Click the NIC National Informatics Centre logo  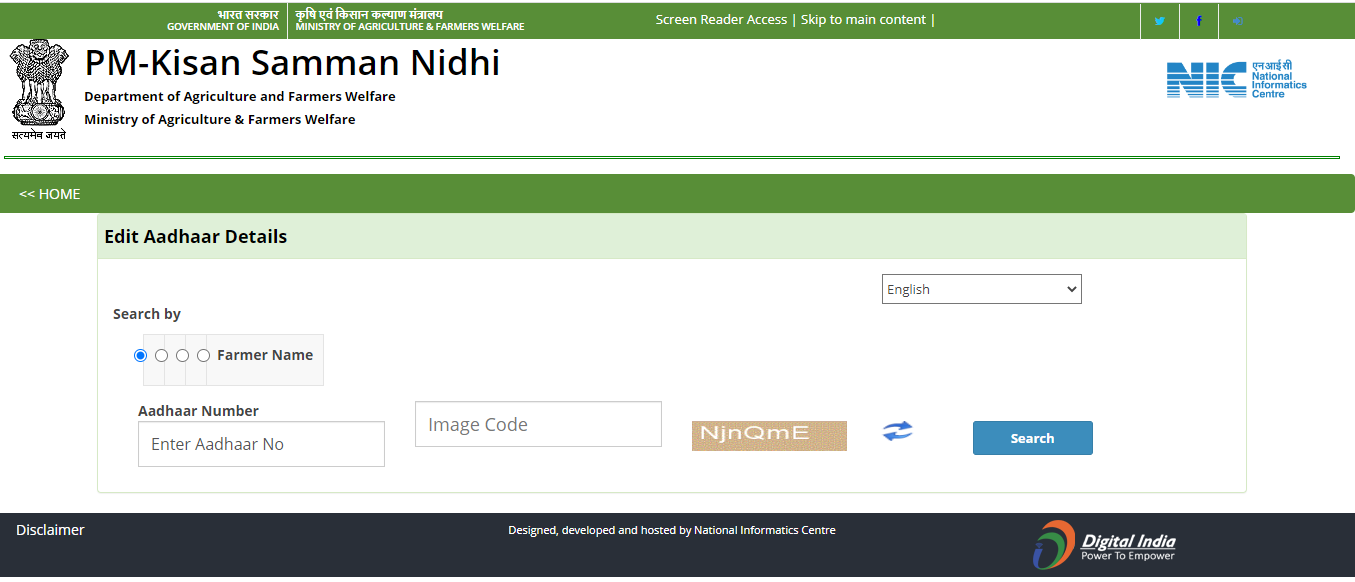point(1237,79)
